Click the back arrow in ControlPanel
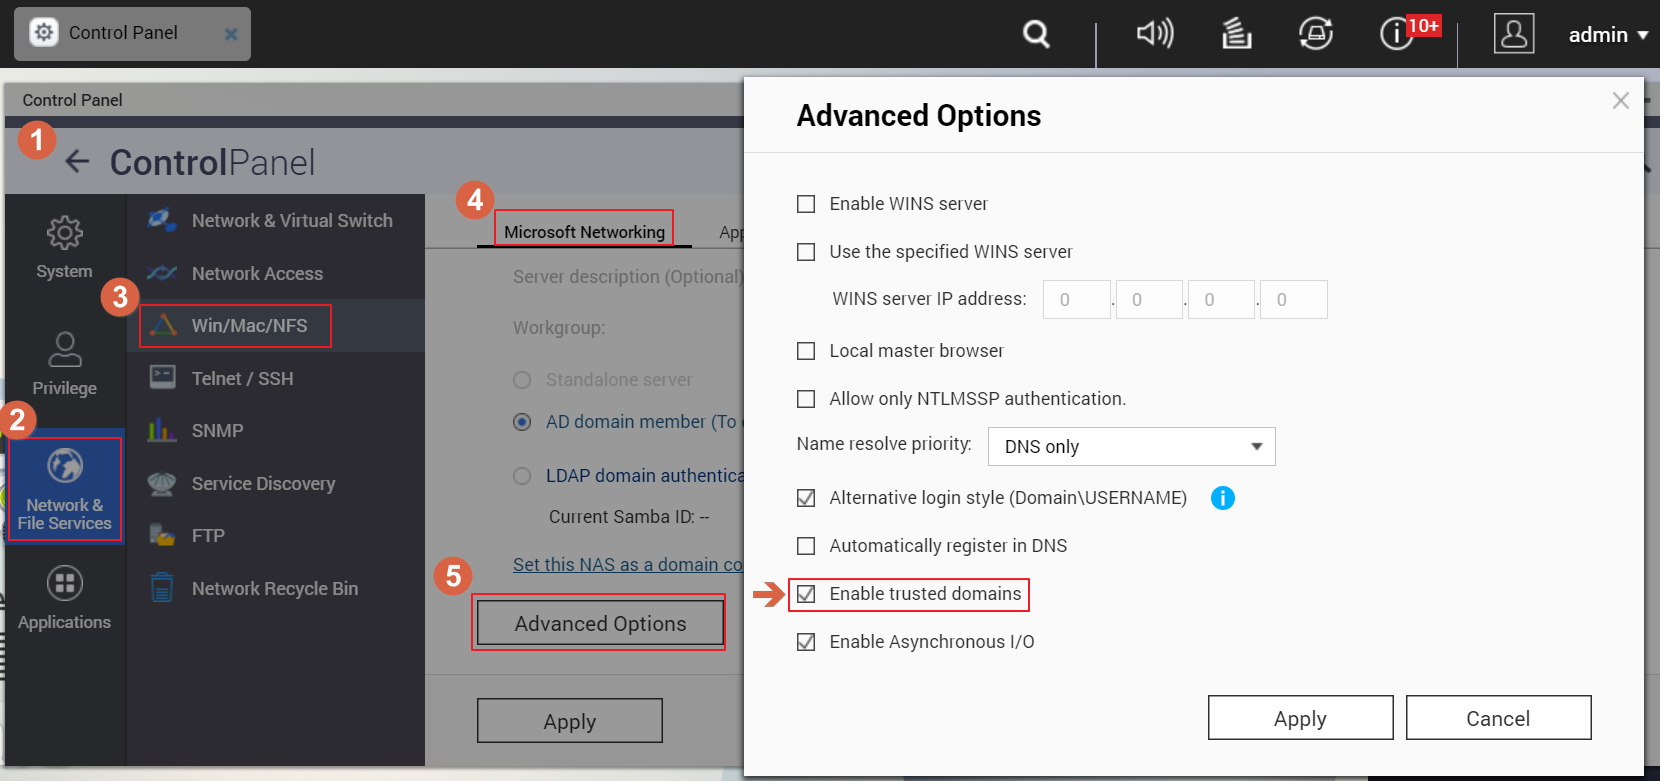Screen dimensions: 1660x781 point(77,162)
